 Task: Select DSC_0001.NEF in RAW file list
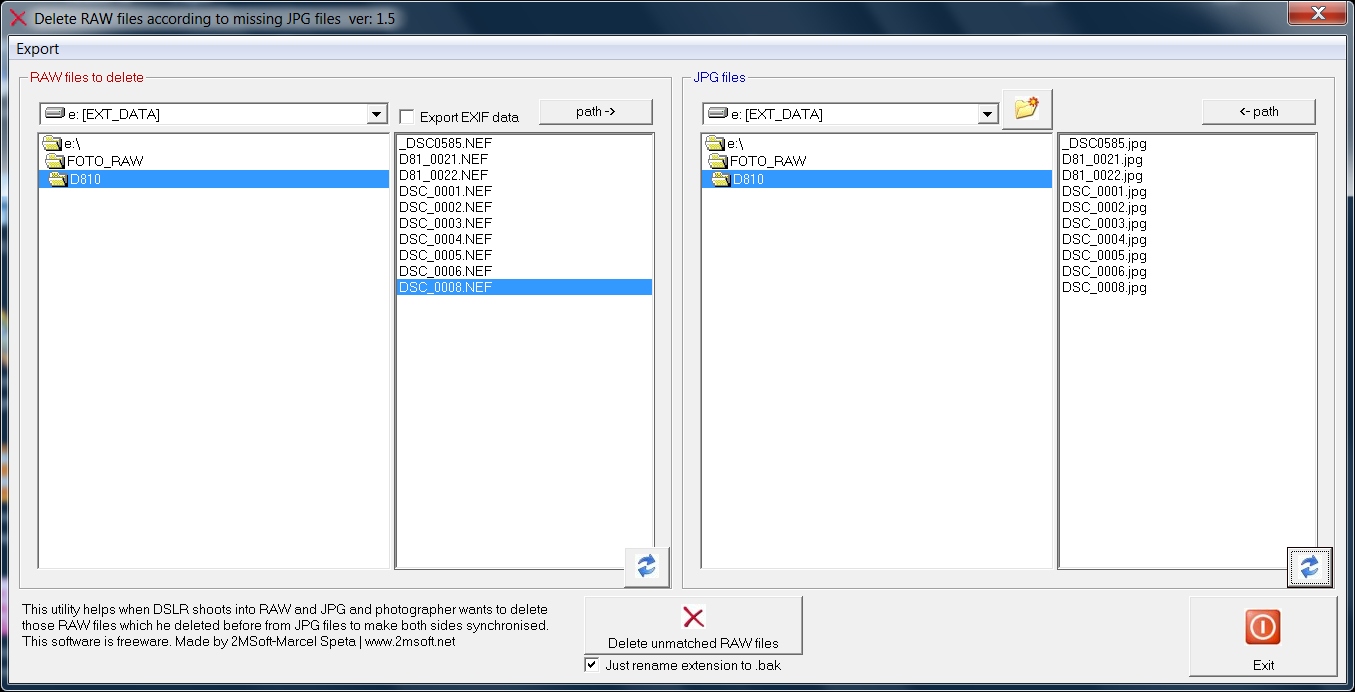(x=525, y=191)
